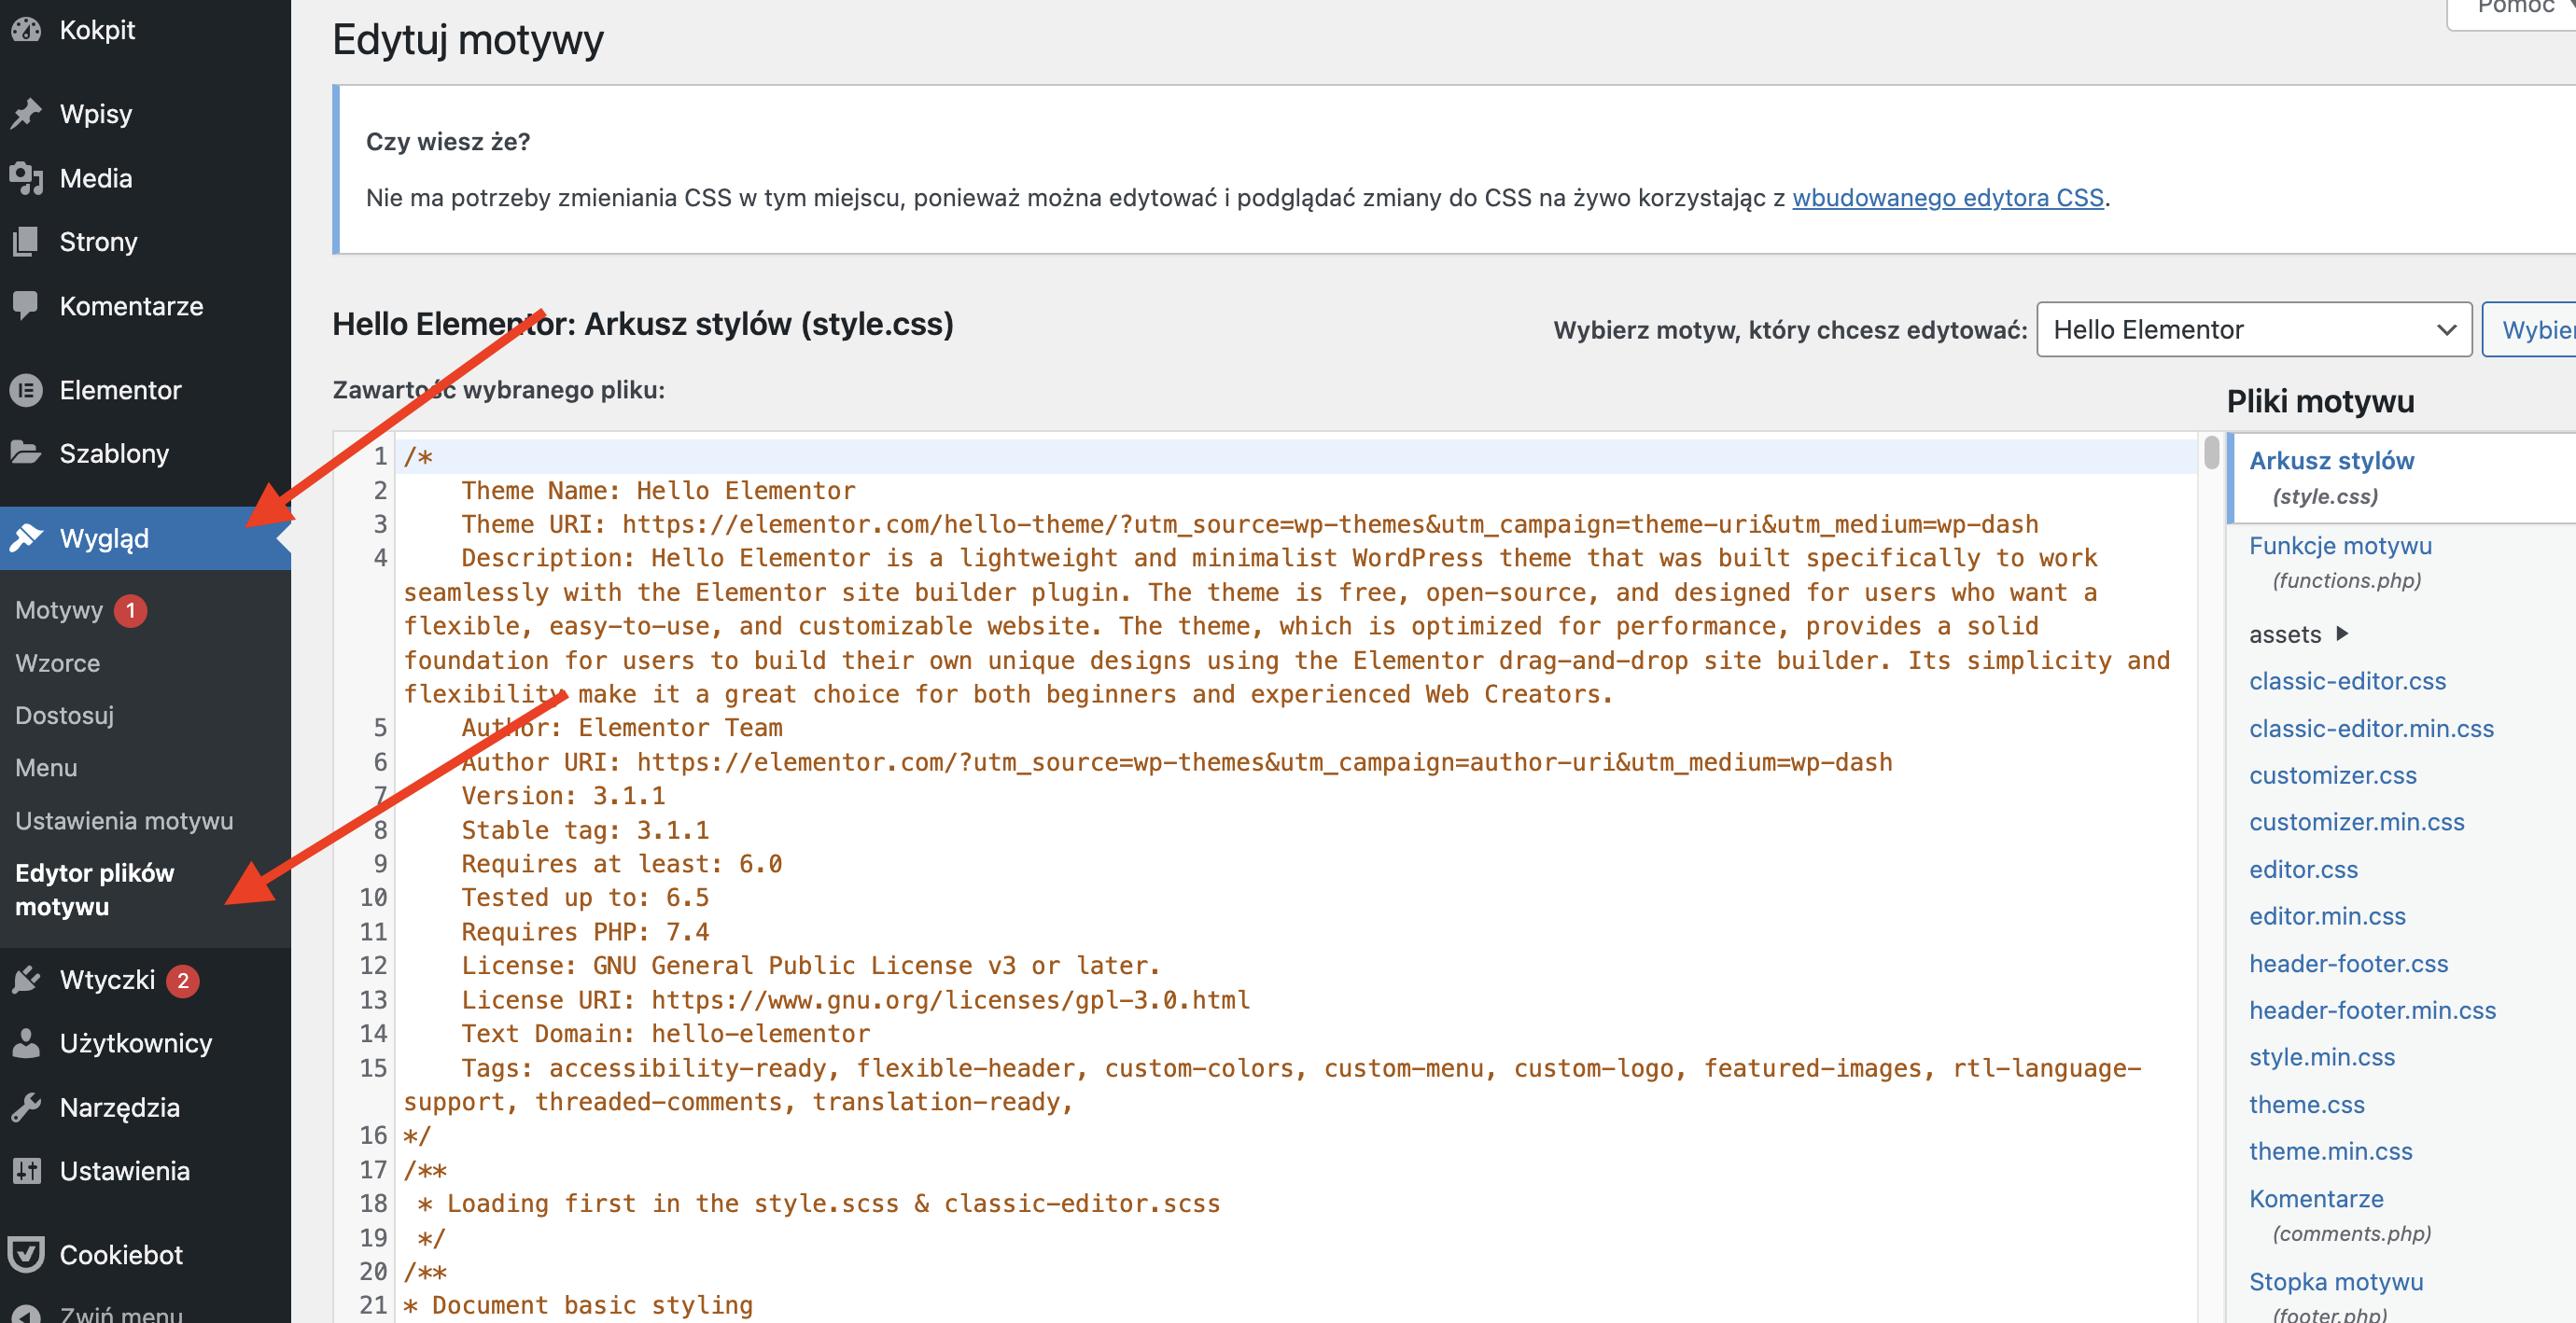The height and width of the screenshot is (1323, 2576).
Task: Click the Komentarze speech bubble icon
Action: (x=26, y=306)
